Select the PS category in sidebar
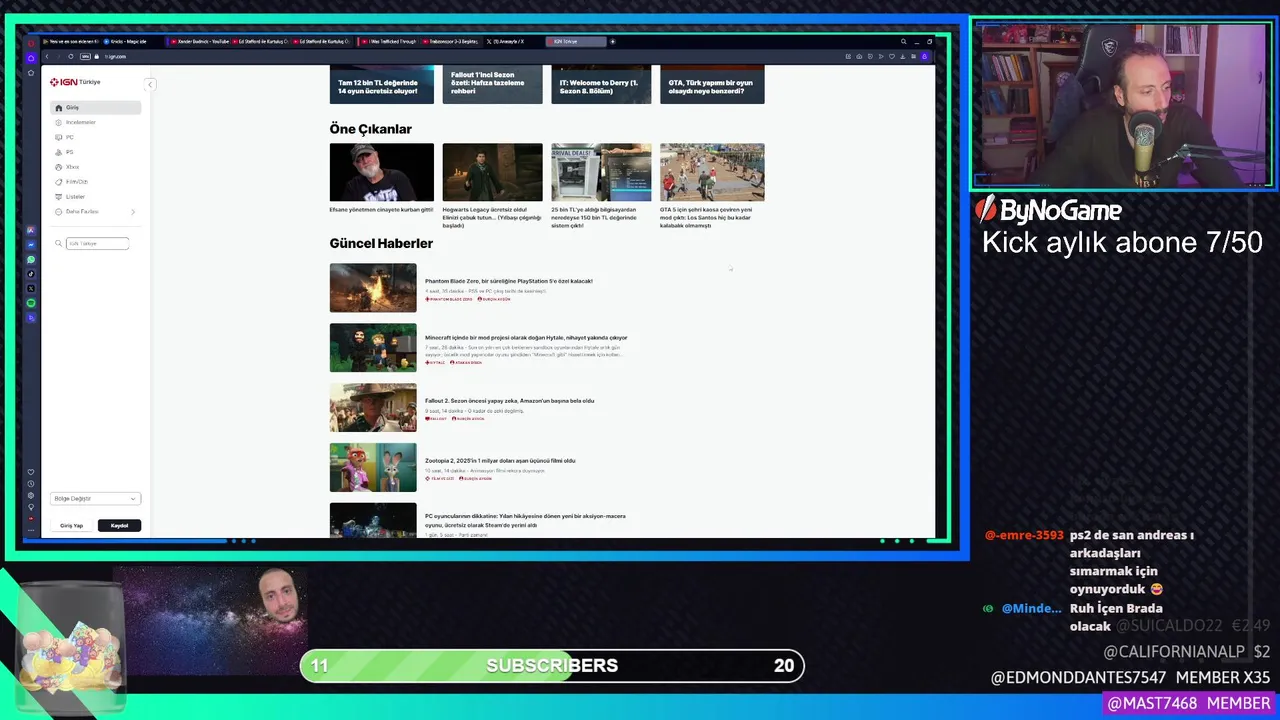 point(96,152)
